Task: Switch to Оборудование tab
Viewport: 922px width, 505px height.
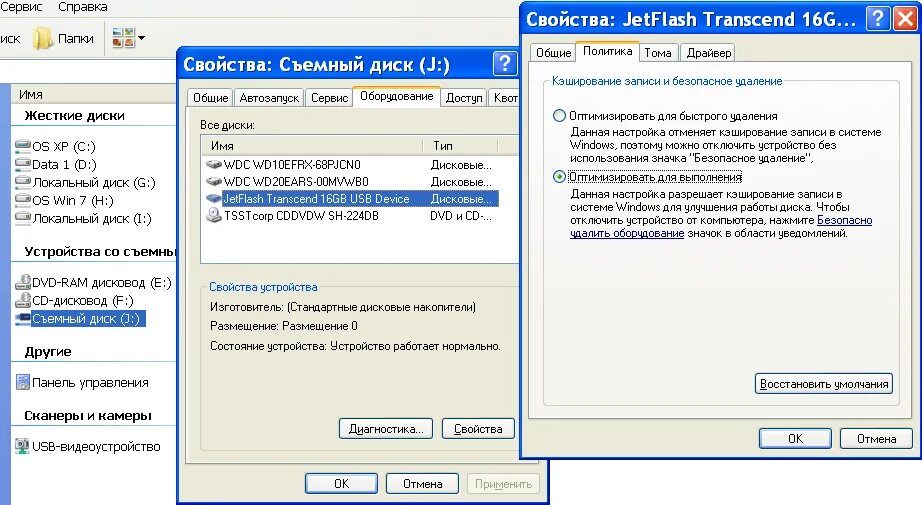Action: pyautogui.click(x=396, y=96)
